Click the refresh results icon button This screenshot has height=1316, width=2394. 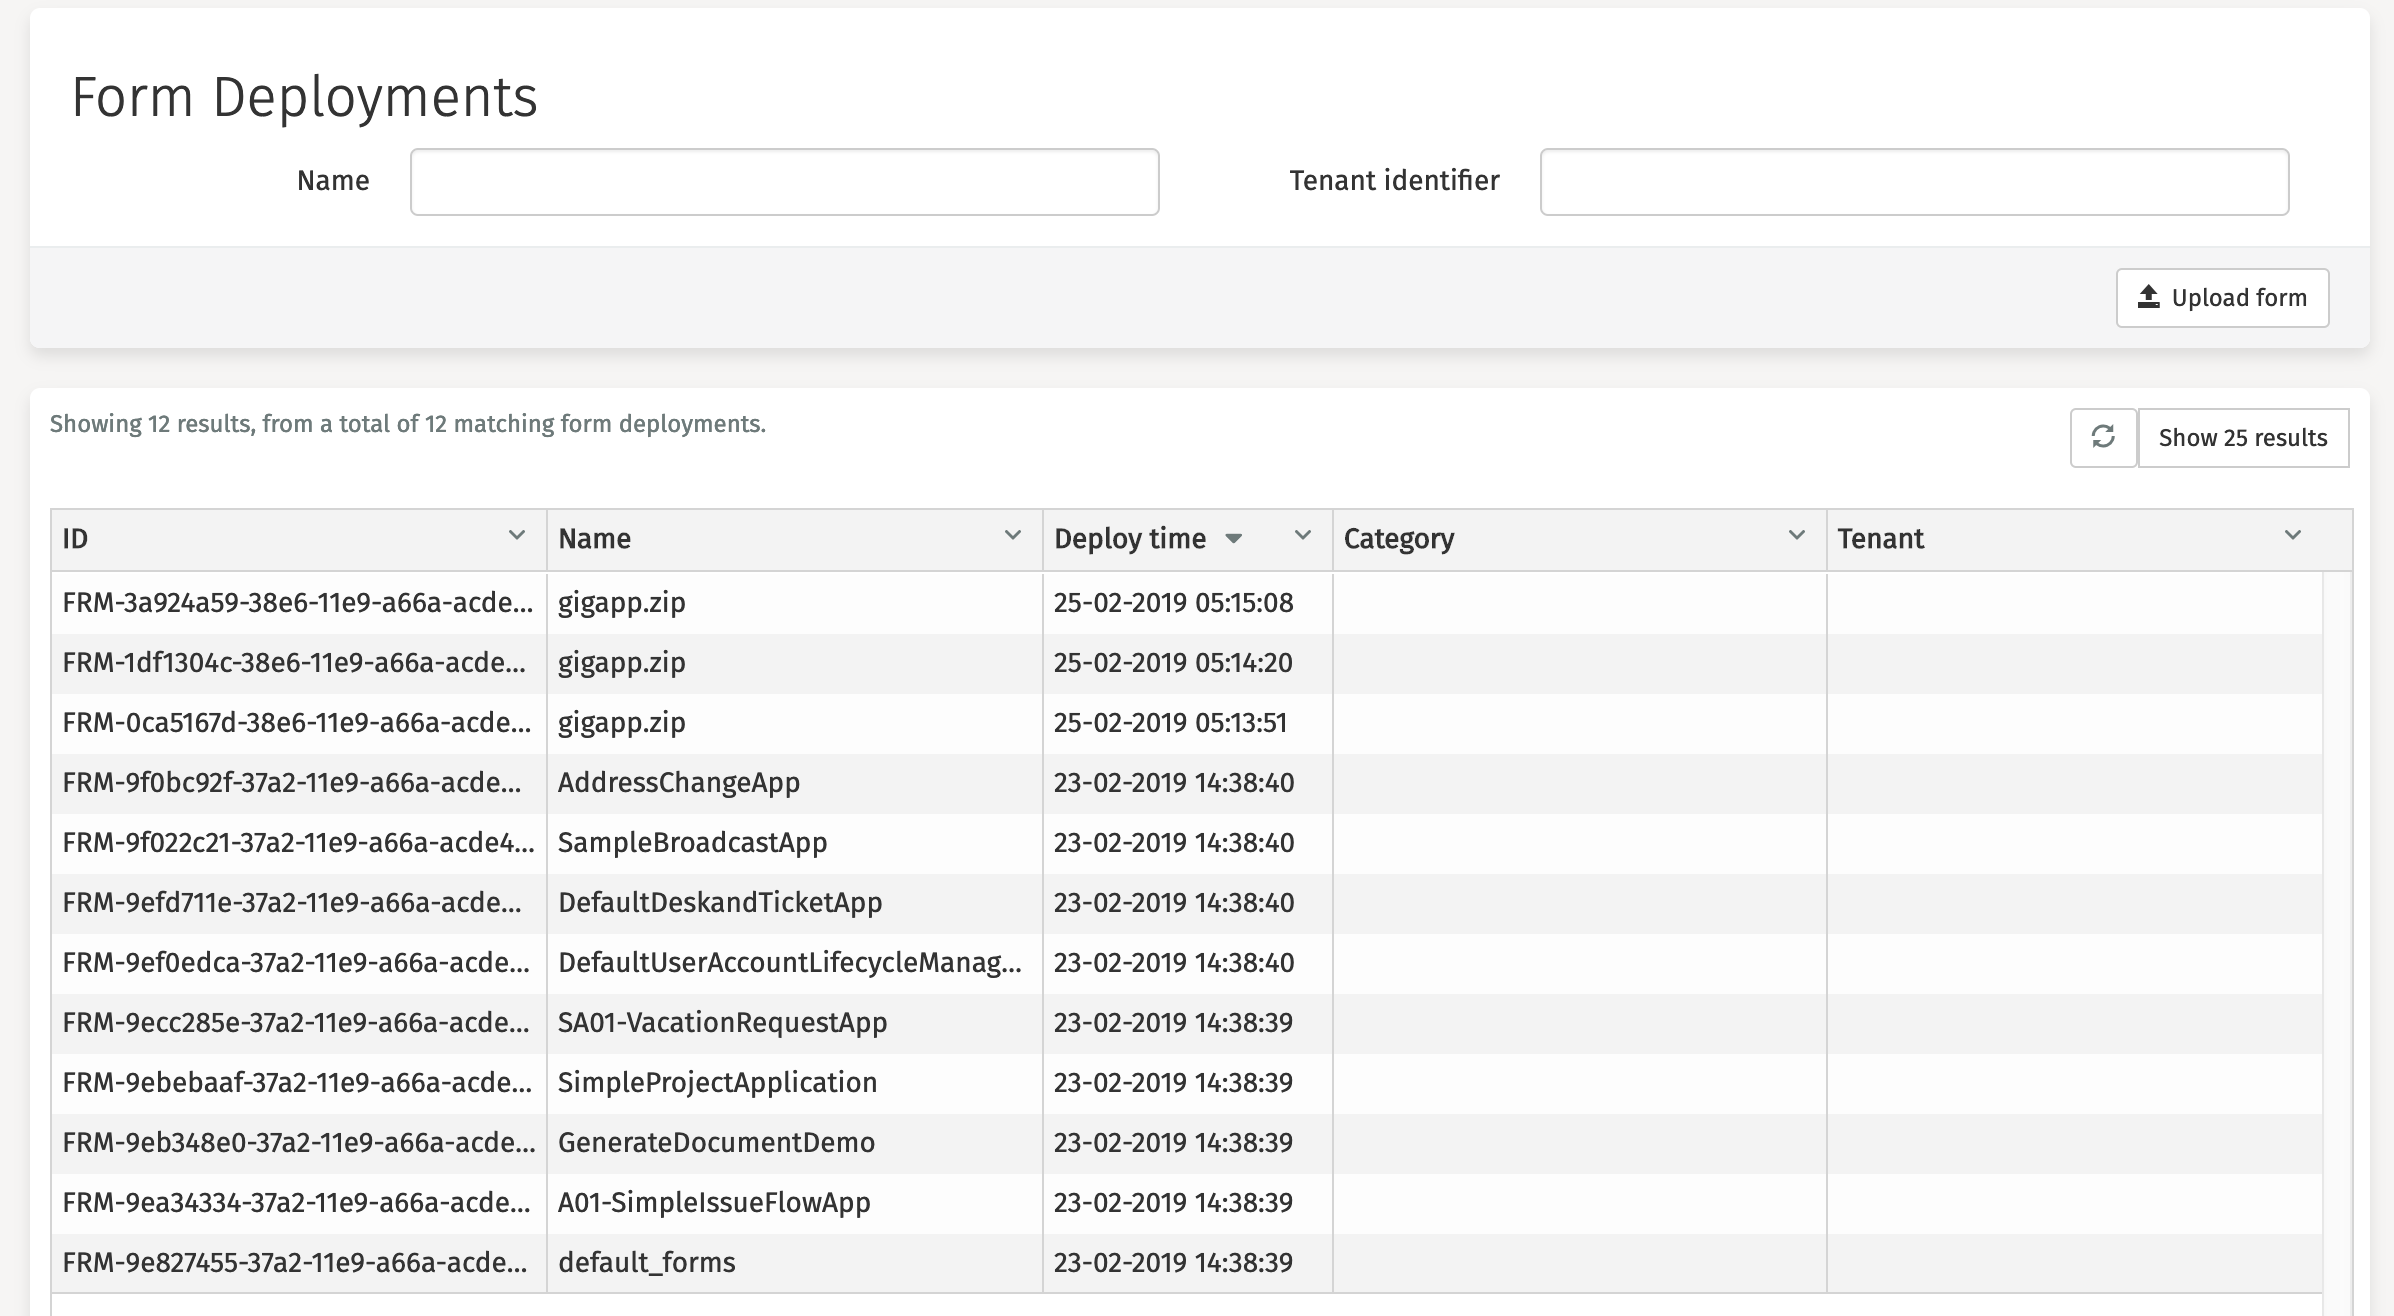[2103, 437]
